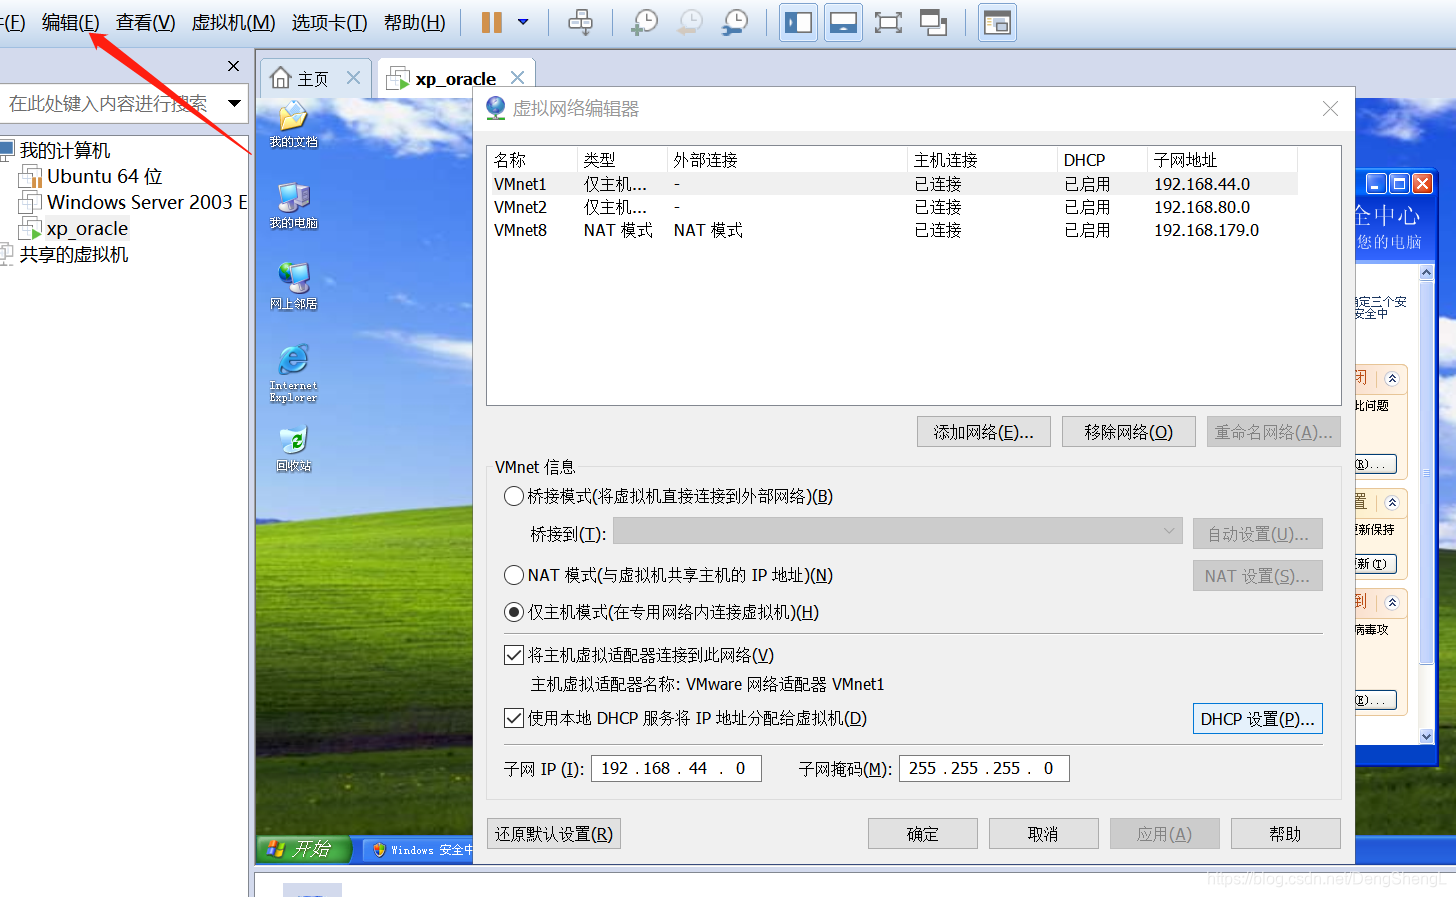Viewport: 1456px width, 897px height.
Task: Toggle 将主机虚拟适配器连接到此网络 checkbox
Action: click(514, 655)
